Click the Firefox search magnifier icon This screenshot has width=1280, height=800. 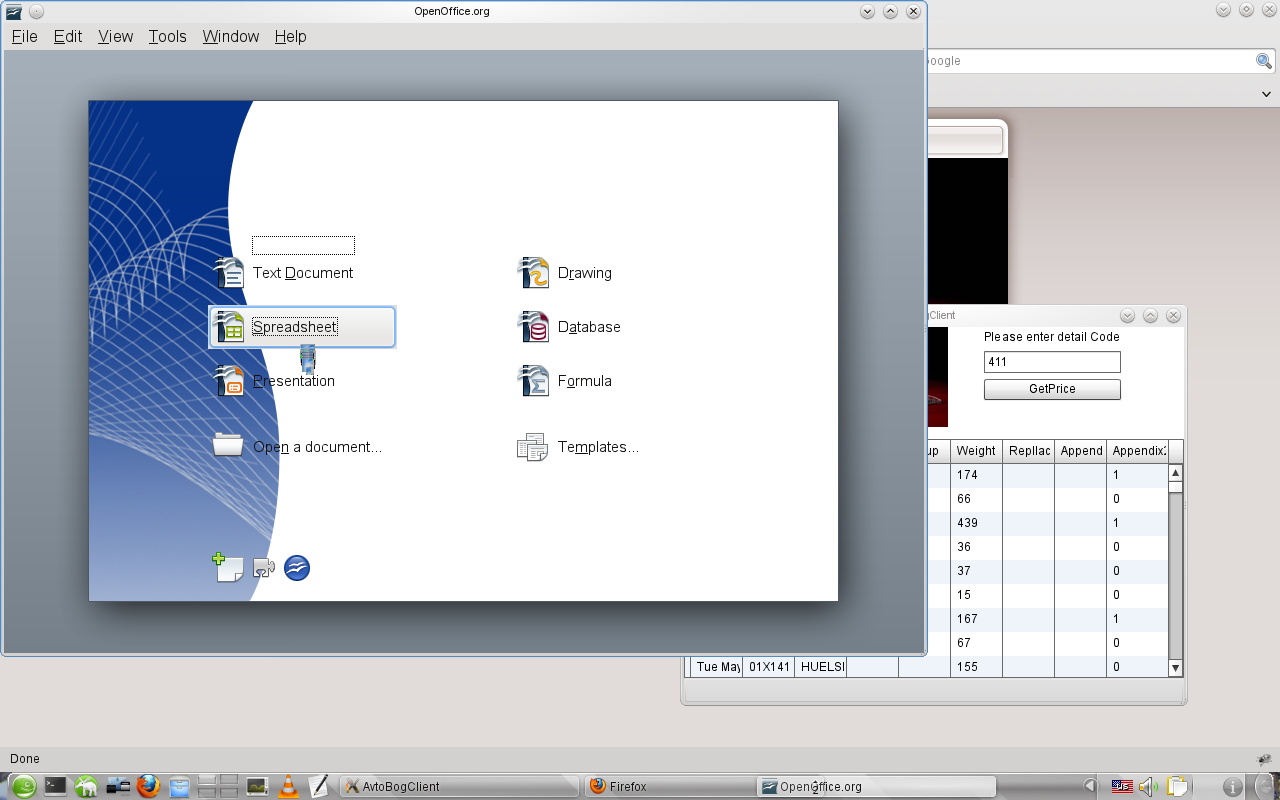point(1264,61)
